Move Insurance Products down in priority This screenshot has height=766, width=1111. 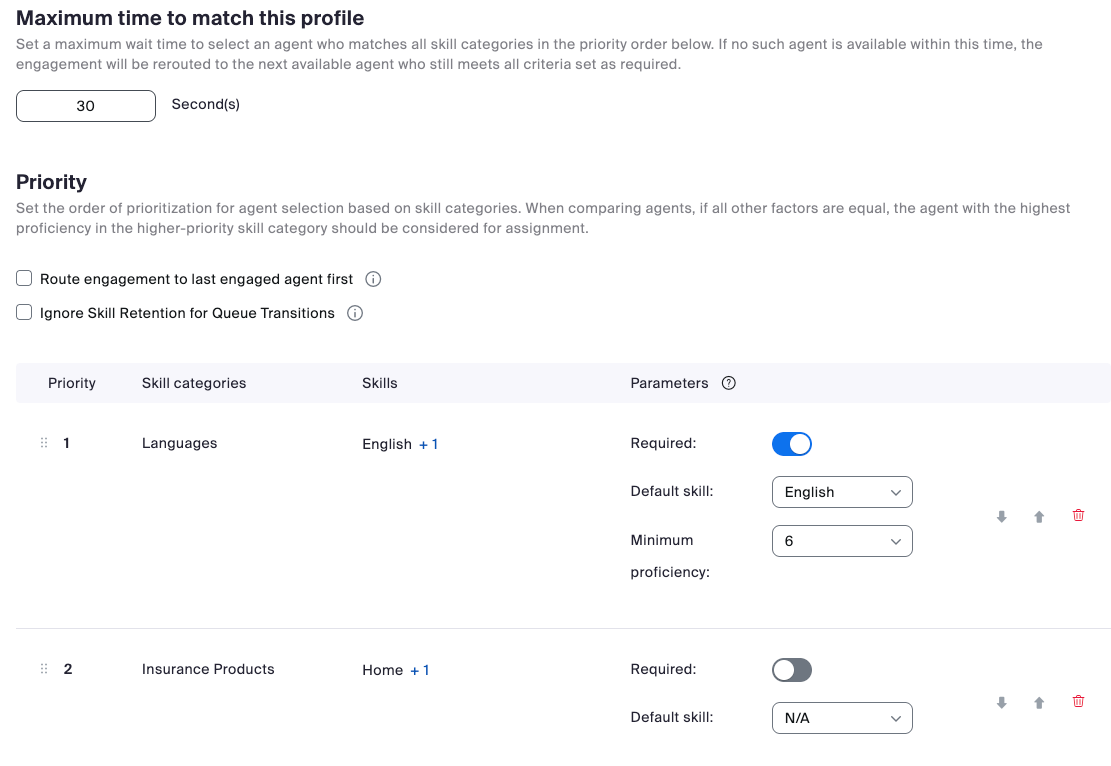(x=1001, y=703)
